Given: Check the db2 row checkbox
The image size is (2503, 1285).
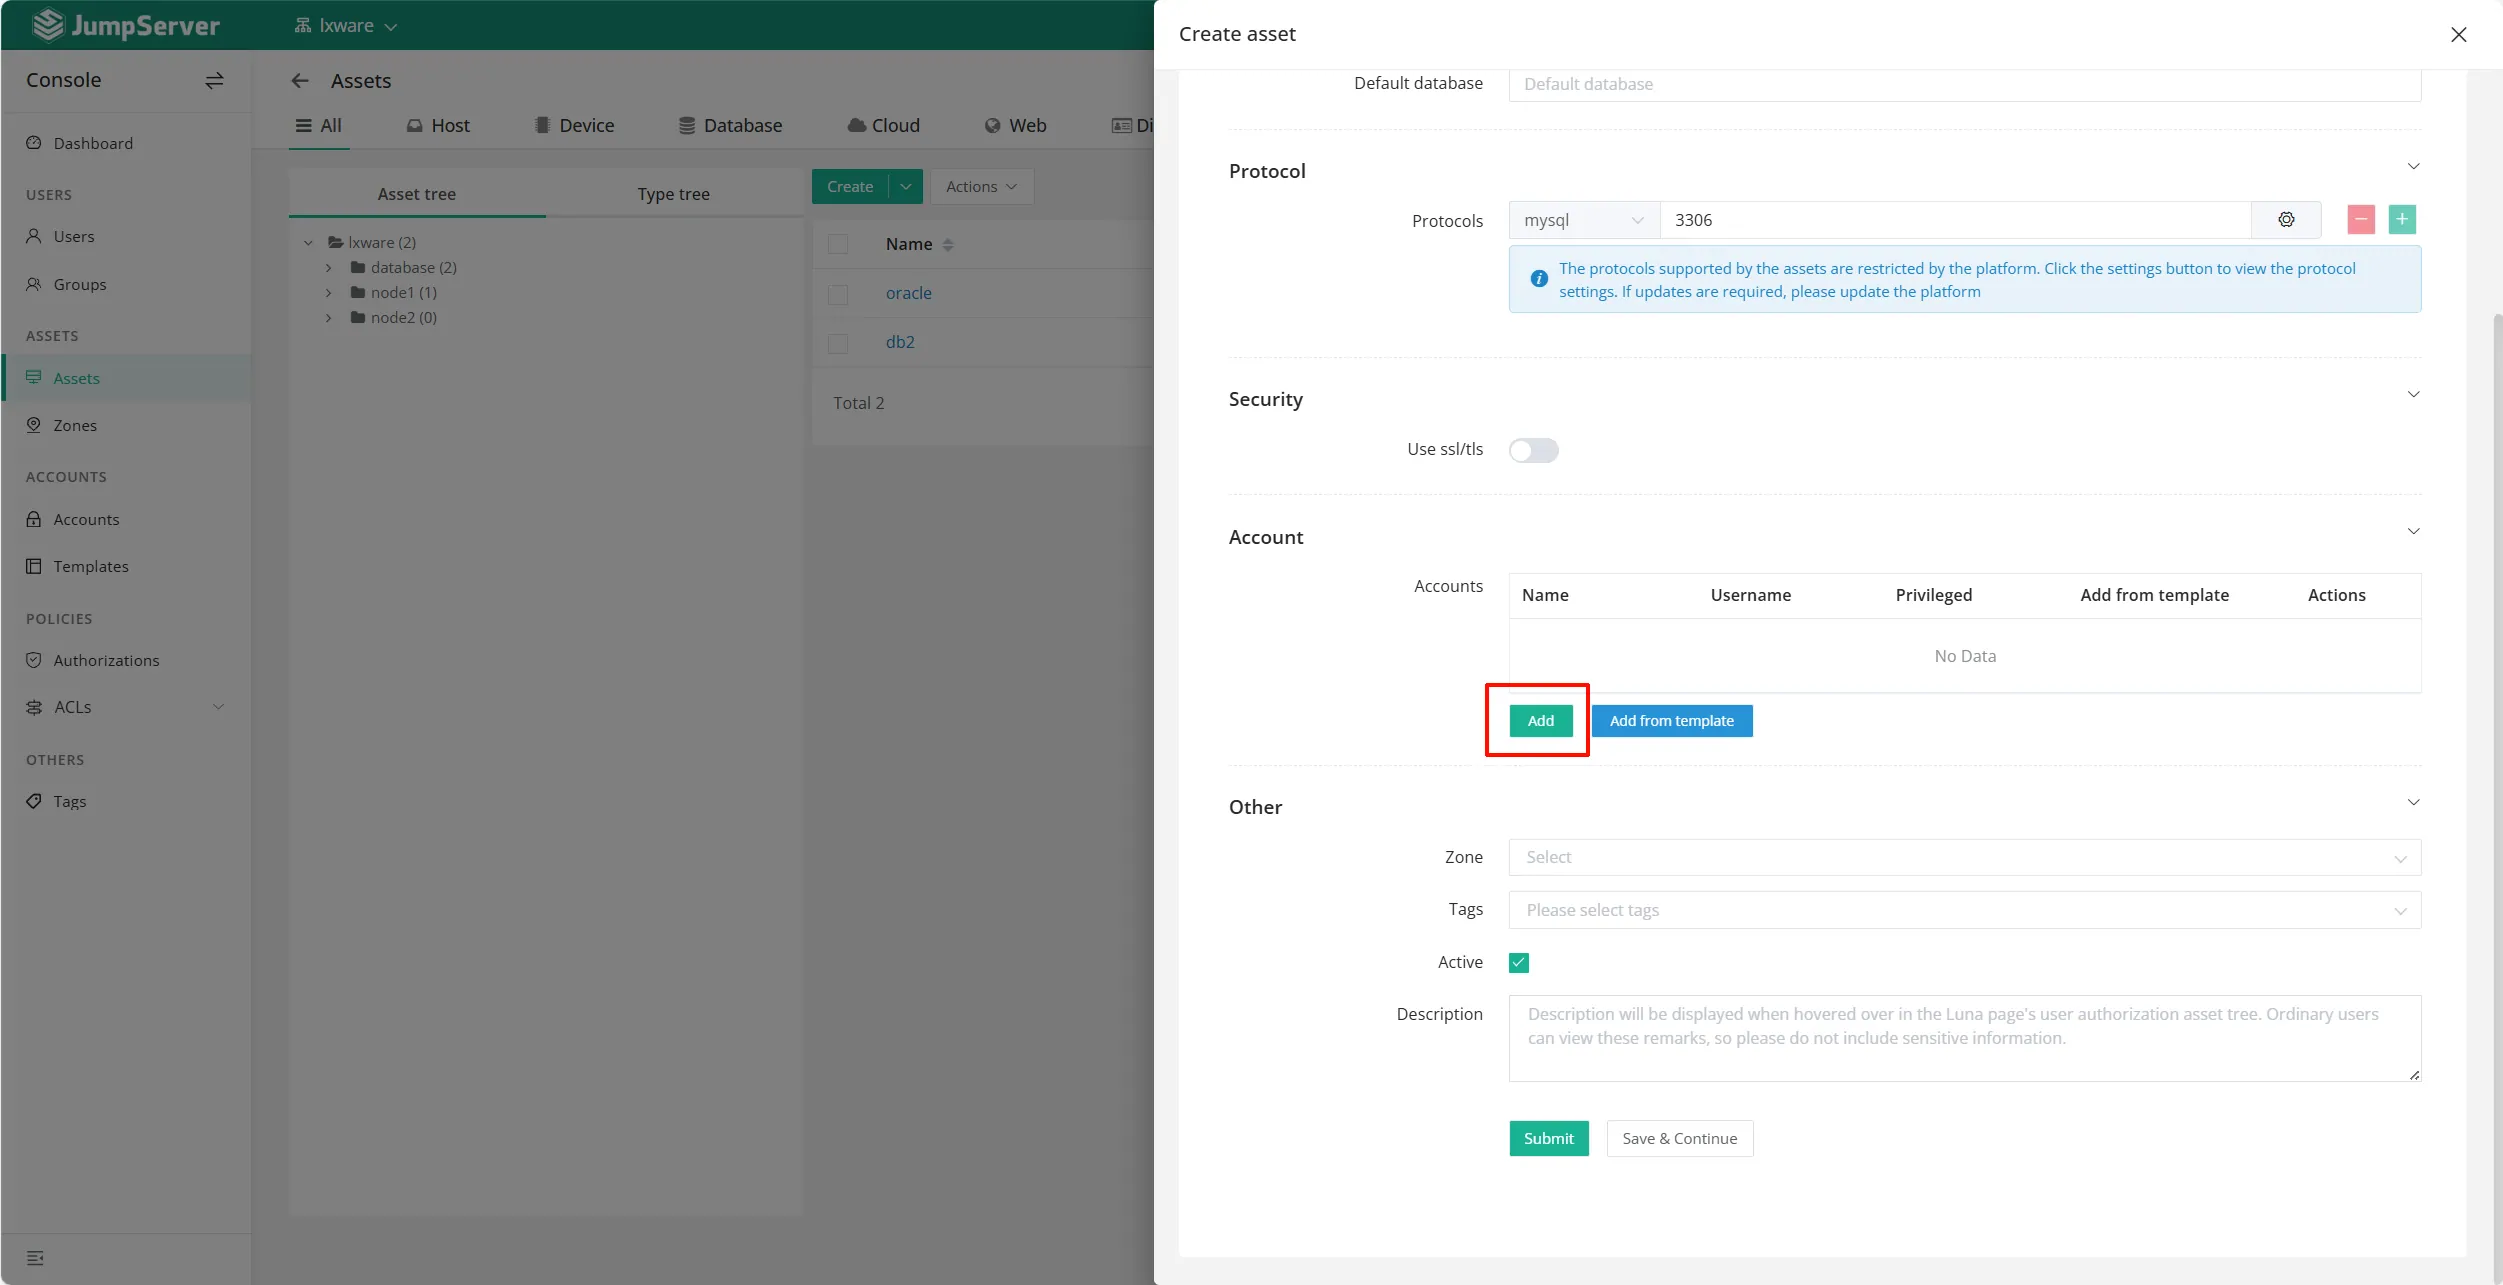Looking at the screenshot, I should point(838,343).
